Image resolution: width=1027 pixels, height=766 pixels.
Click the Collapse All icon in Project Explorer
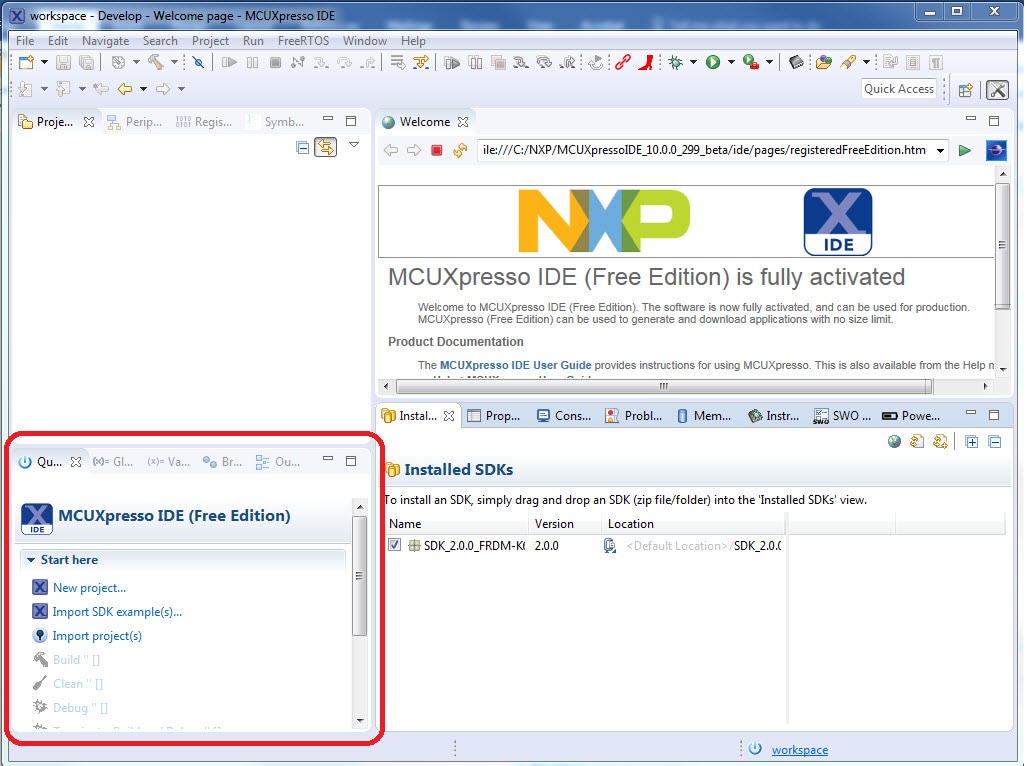(303, 147)
